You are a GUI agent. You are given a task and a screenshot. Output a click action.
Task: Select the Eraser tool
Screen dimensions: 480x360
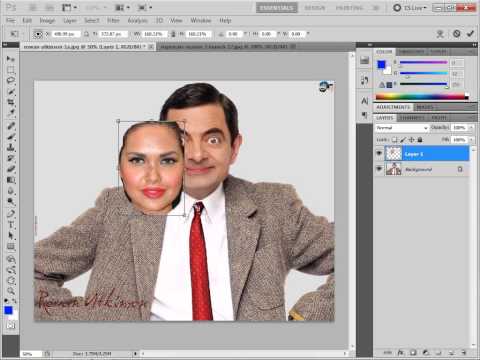(x=11, y=169)
